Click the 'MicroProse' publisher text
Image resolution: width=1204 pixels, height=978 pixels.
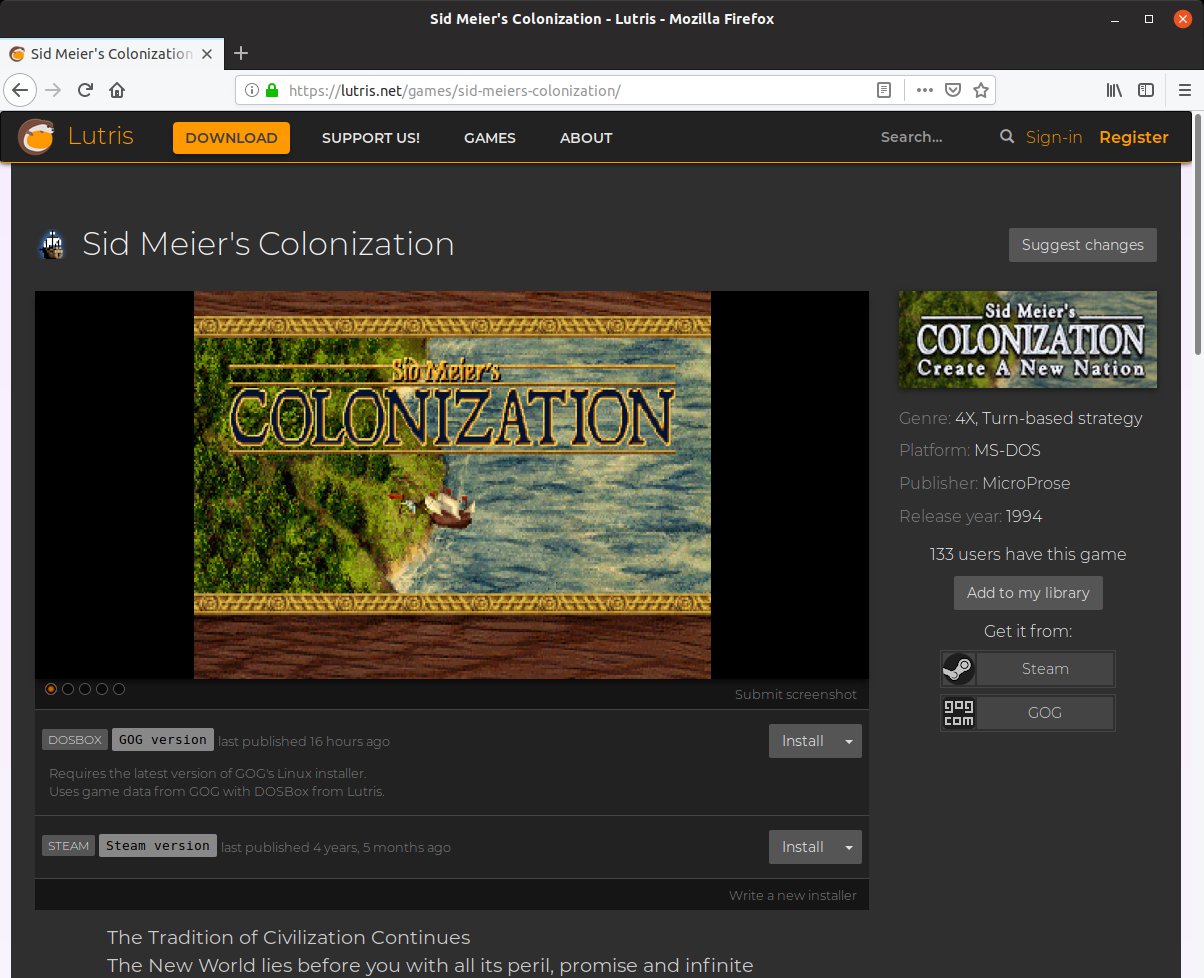(x=1026, y=483)
